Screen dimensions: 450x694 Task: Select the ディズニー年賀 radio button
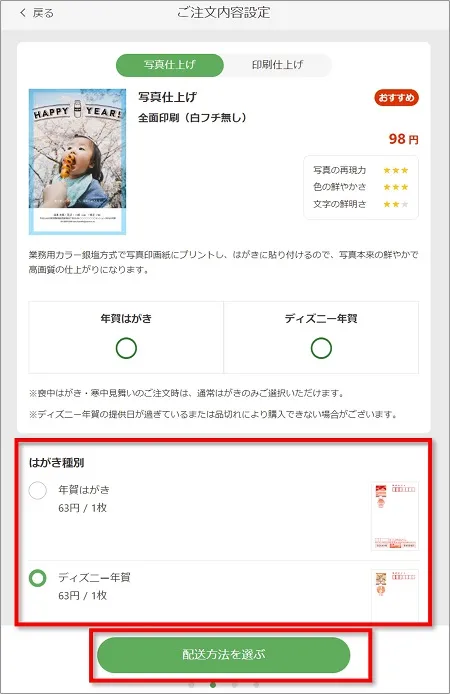coord(38,578)
